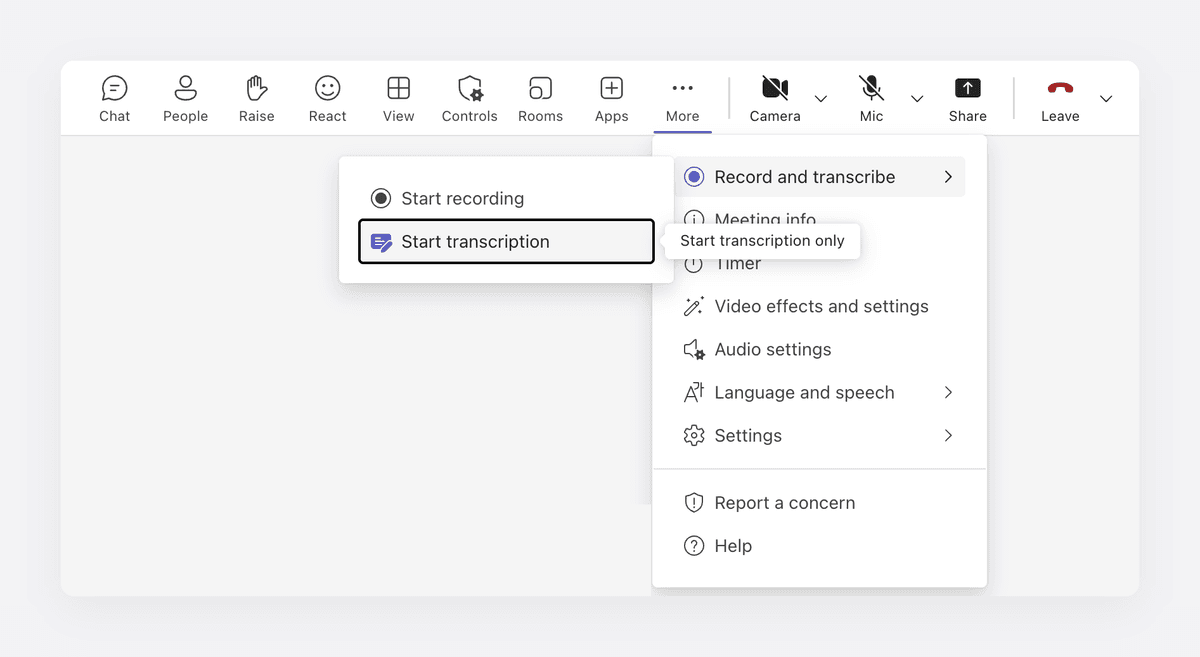Expand the Language and speech submenu
Viewport: 1200px width, 657px height.
pos(819,393)
